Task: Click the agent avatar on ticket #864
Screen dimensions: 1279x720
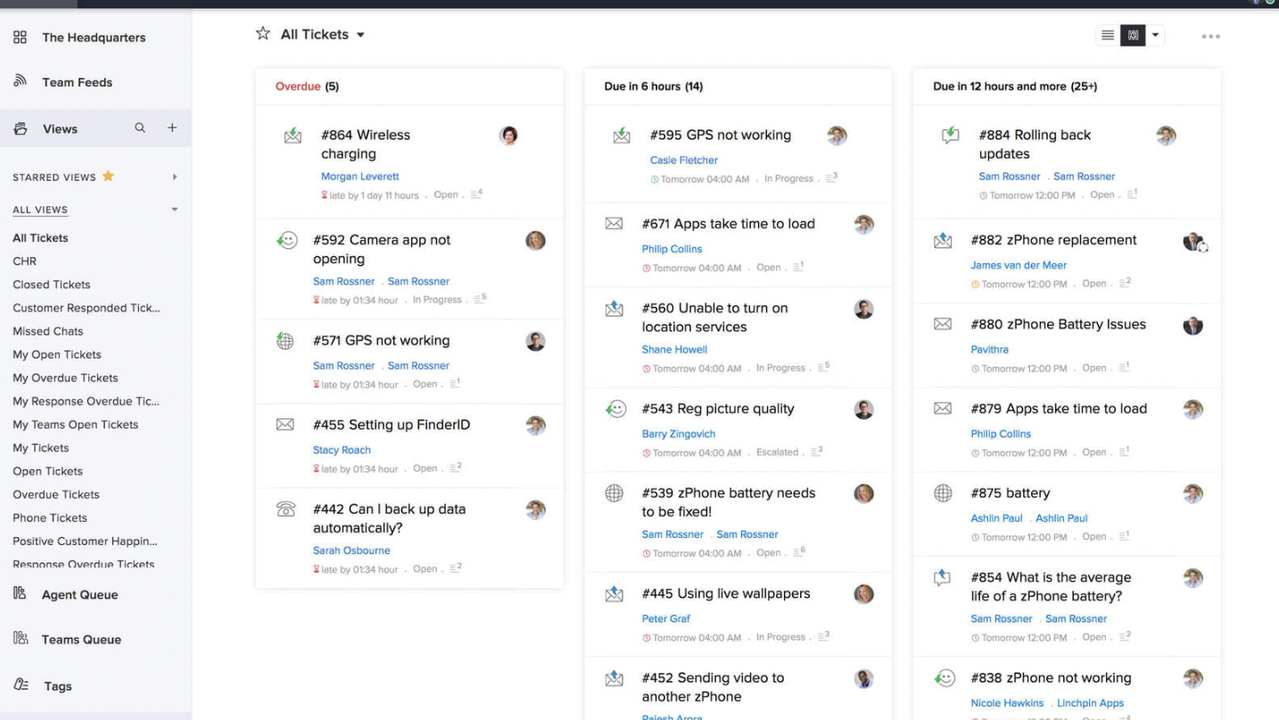Action: 508,136
